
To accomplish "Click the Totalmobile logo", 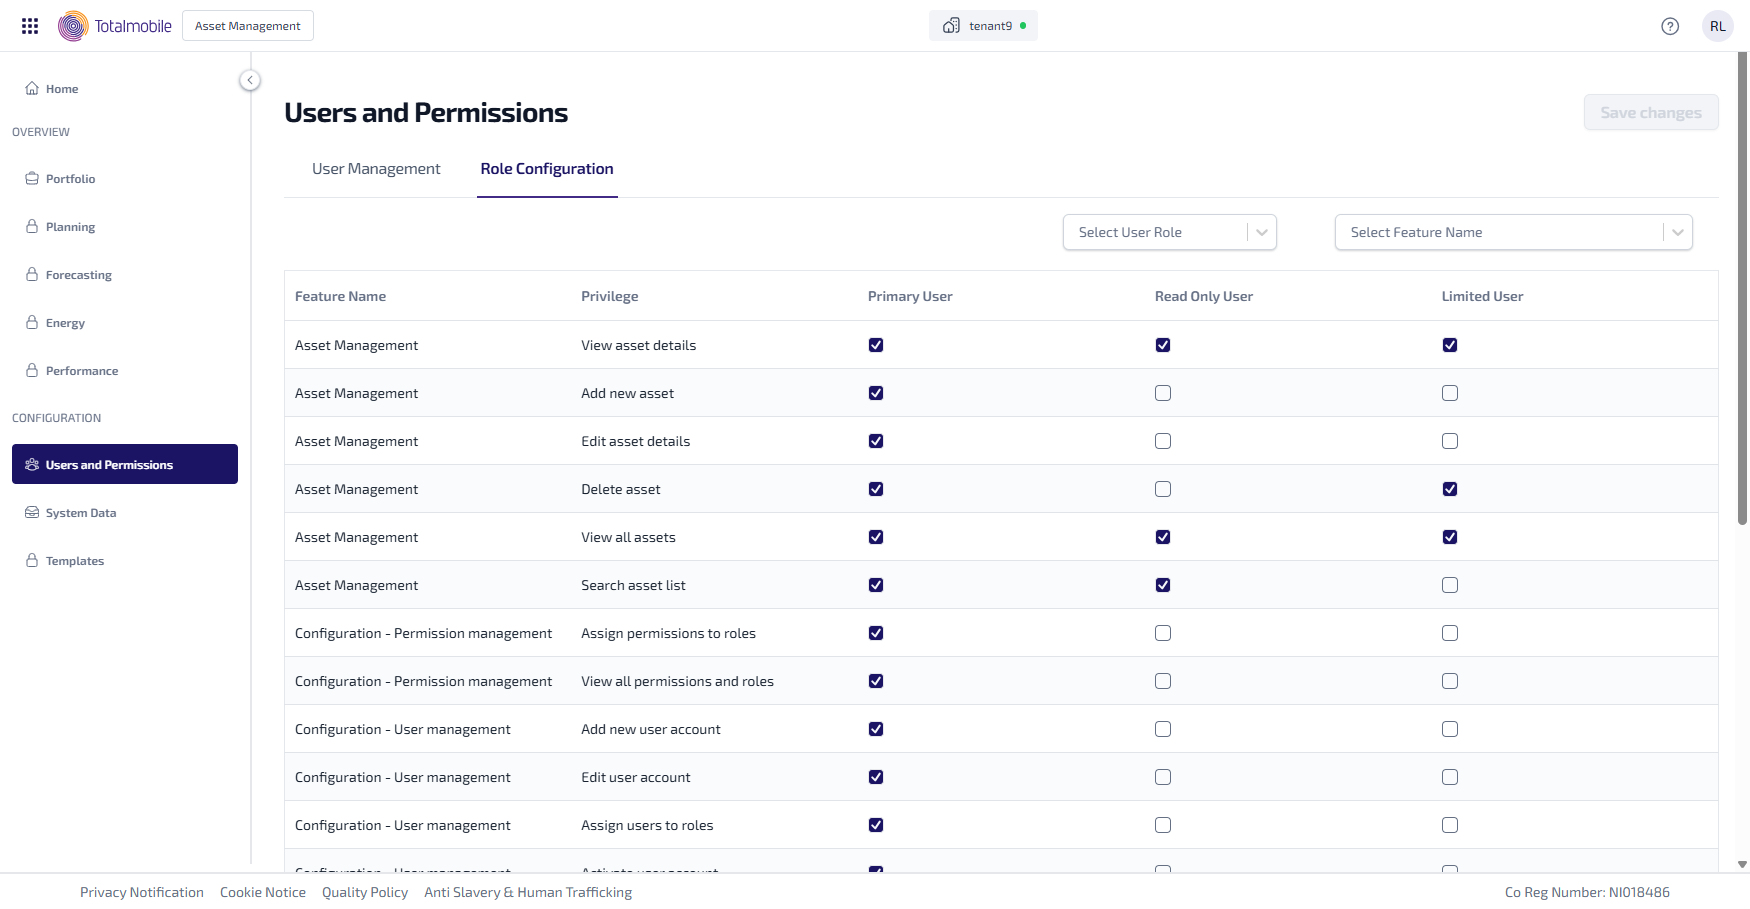I will coord(115,26).
